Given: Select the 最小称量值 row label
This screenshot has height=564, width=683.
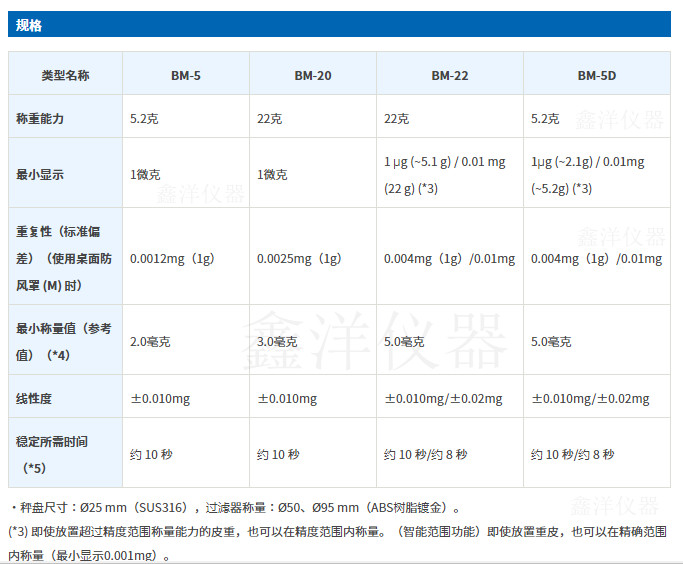Looking at the screenshot, I should (x=64, y=341).
